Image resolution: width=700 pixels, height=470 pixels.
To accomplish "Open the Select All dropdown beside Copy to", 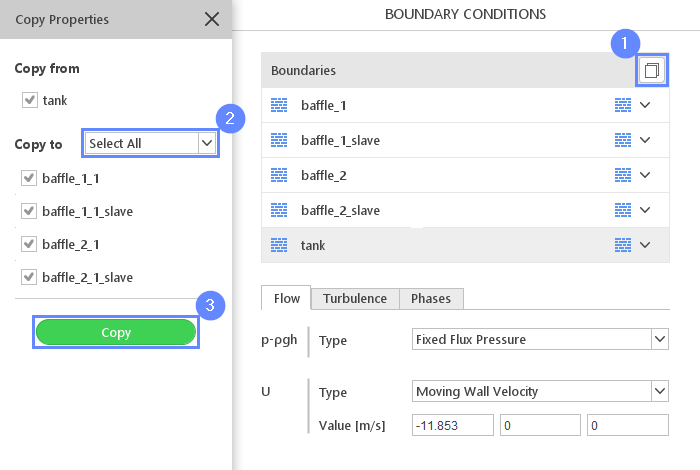I will coord(150,143).
